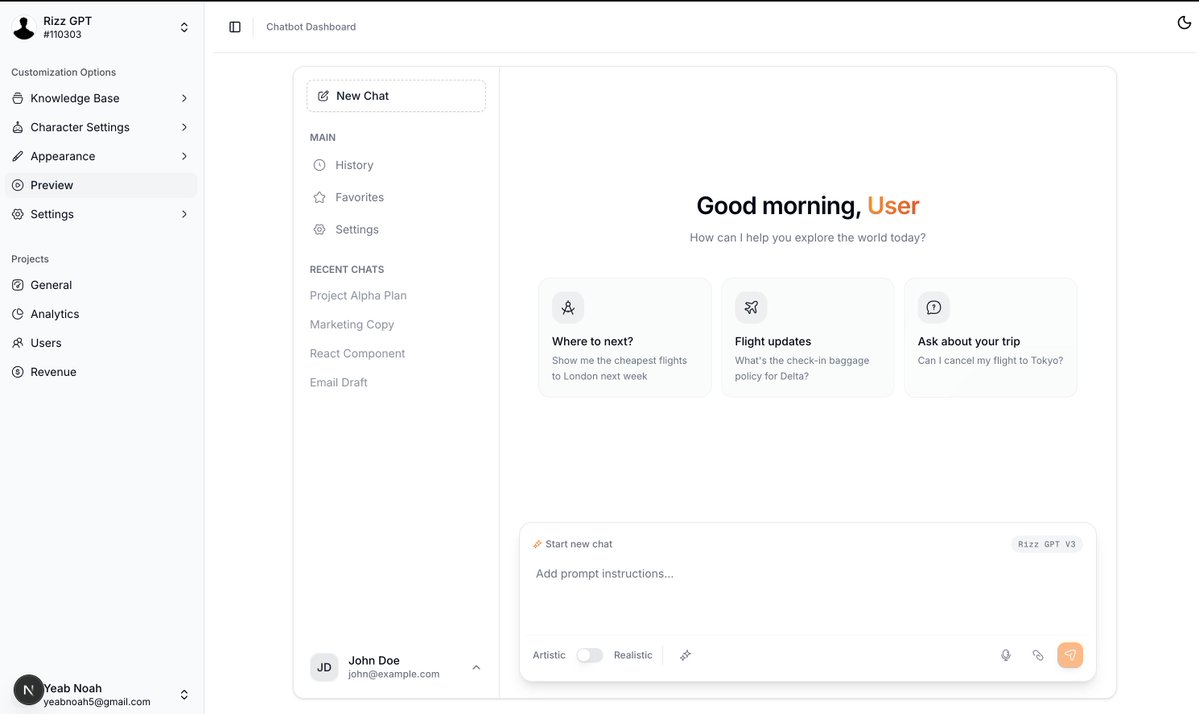
Task: Open History in the chat panel
Action: 396,165
